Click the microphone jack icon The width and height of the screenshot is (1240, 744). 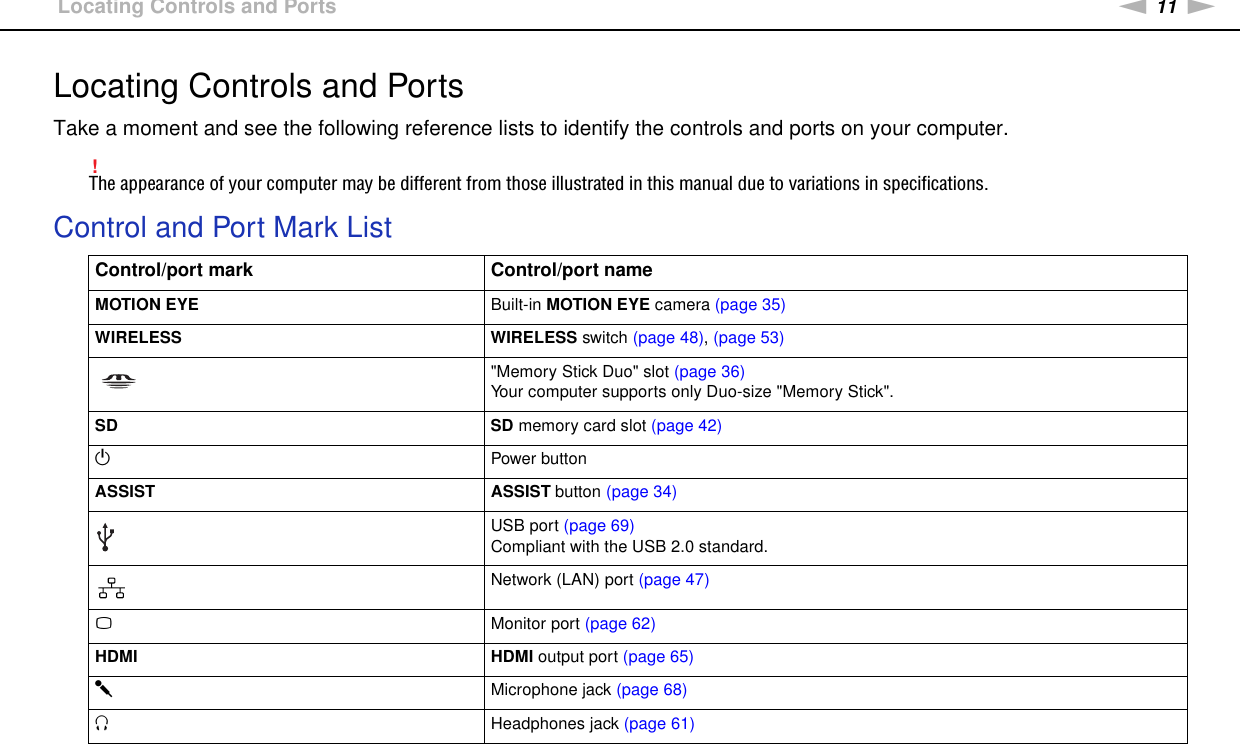tap(104, 690)
